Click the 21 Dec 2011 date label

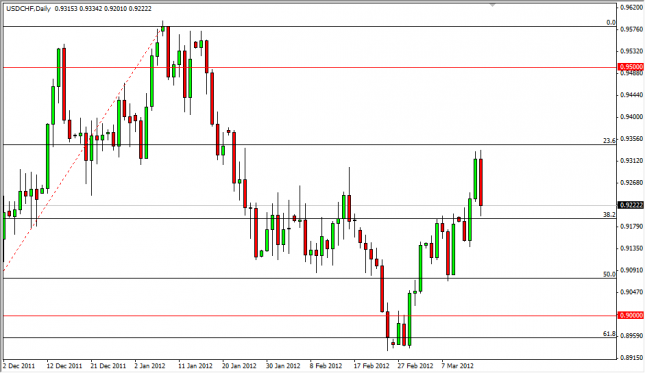[x=108, y=366]
